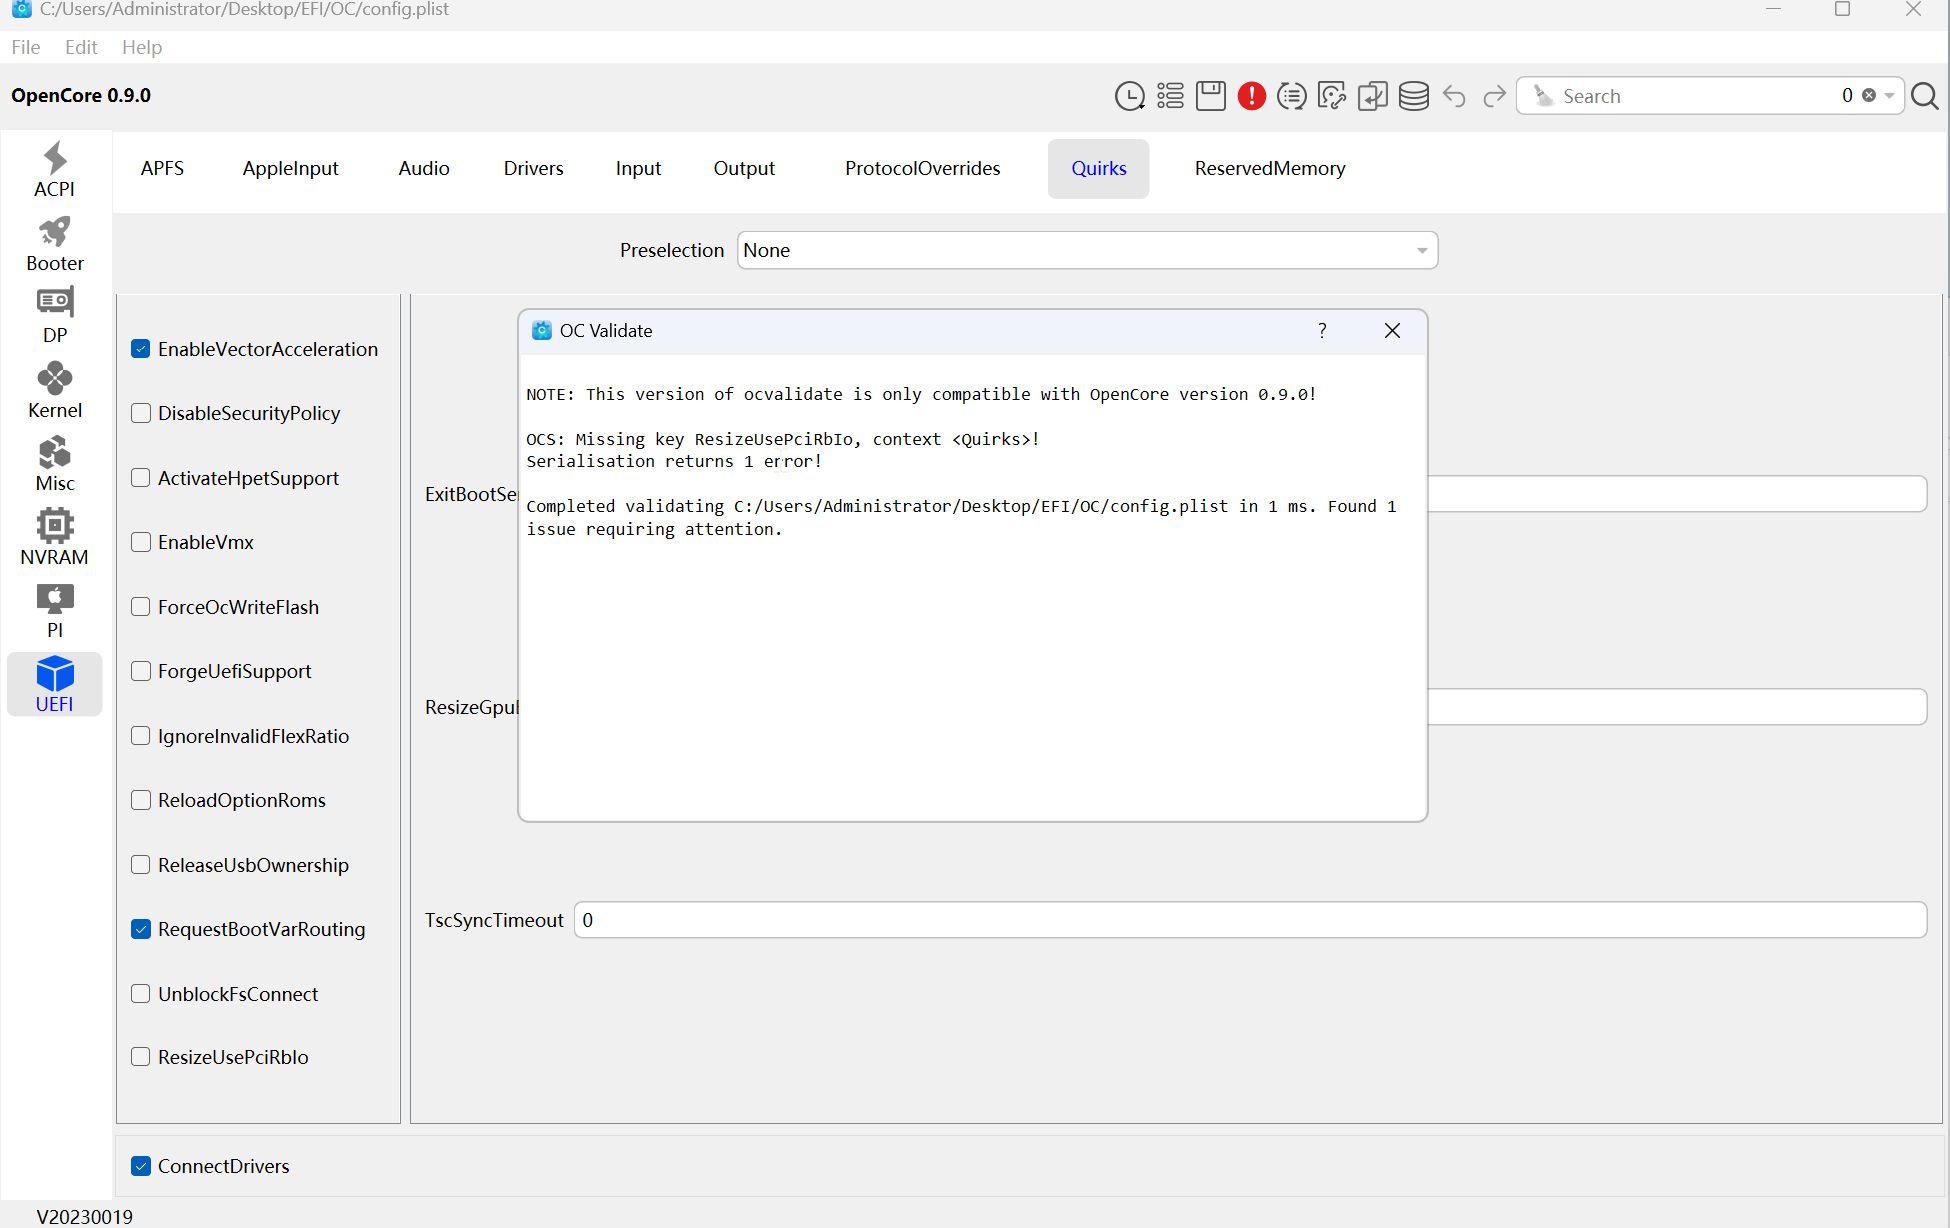Uncheck EnableVectorAcceleration
1950x1228 pixels.
141,349
